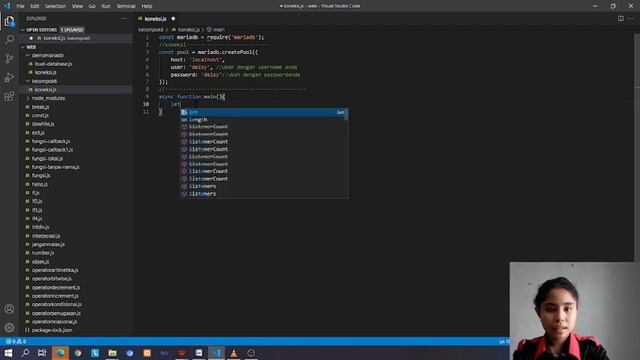Screen dimensions: 640x360
Task: Open objek.js in the explorer
Action: pyautogui.click(x=40, y=262)
